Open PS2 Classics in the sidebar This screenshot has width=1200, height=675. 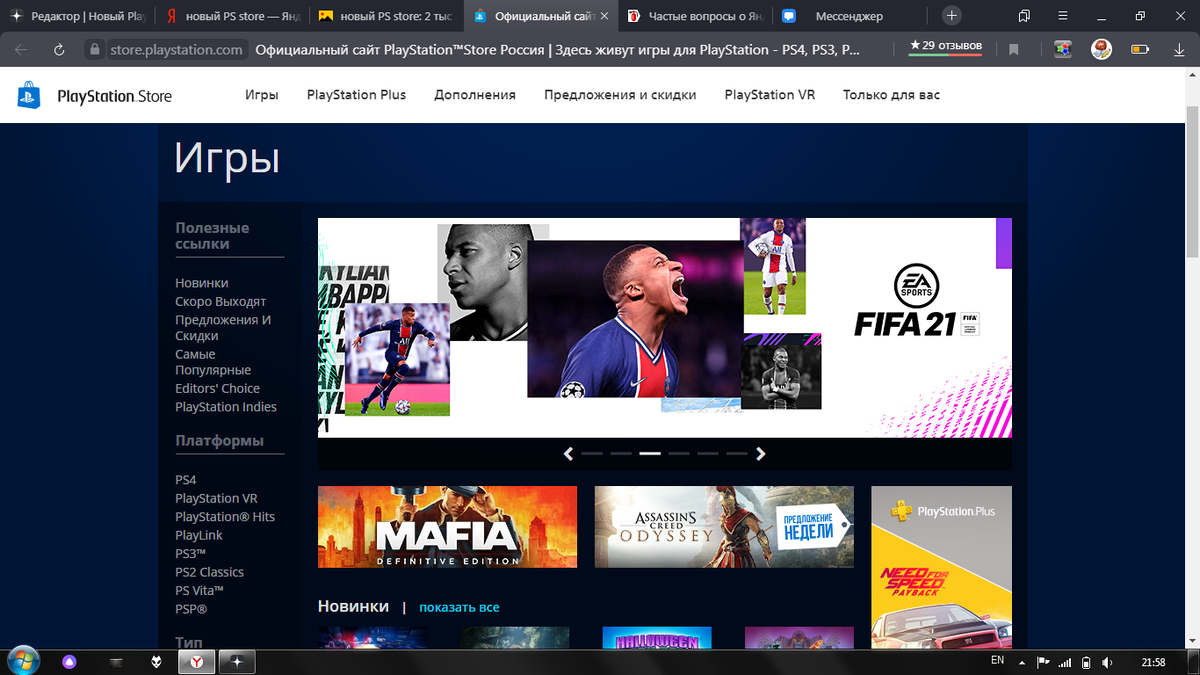click(209, 571)
